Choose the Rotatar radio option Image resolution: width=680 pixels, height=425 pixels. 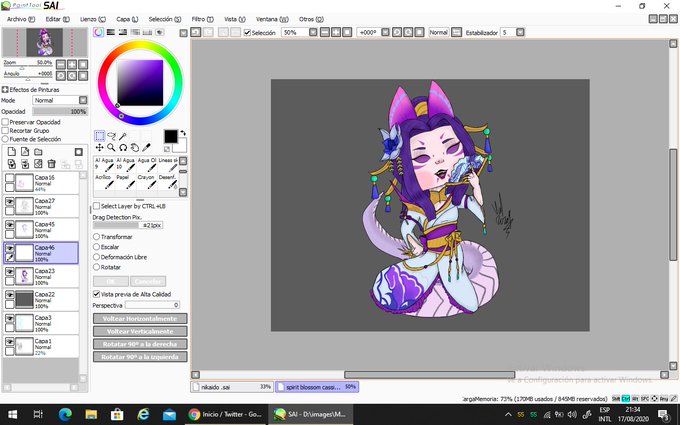[x=97, y=267]
